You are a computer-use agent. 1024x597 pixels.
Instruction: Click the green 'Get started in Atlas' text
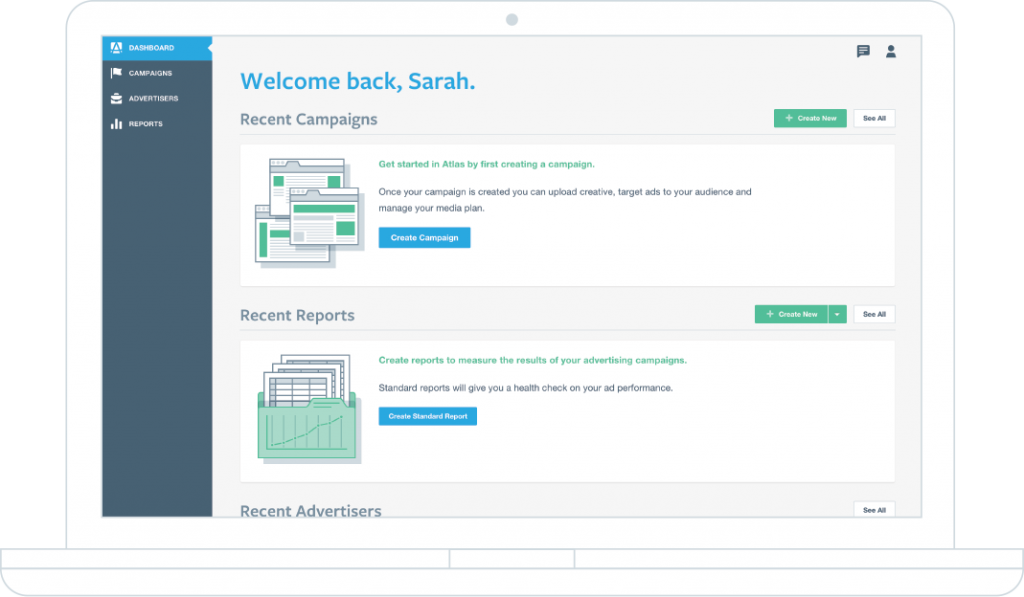[x=486, y=164]
